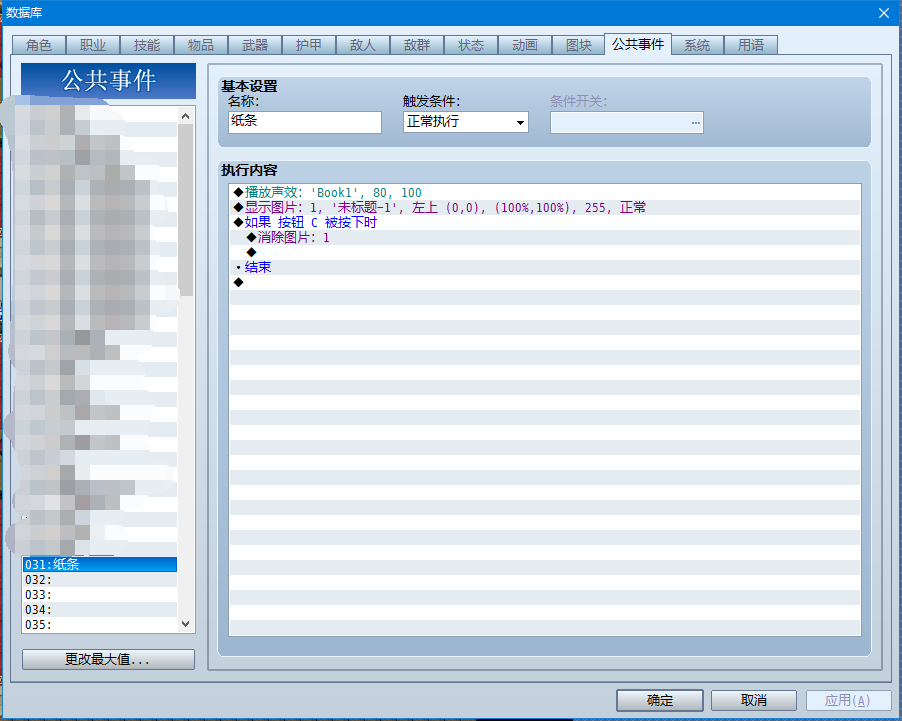Screen dimensions: 902x721
Task: Select the 公共事件 tab
Action: 638,44
